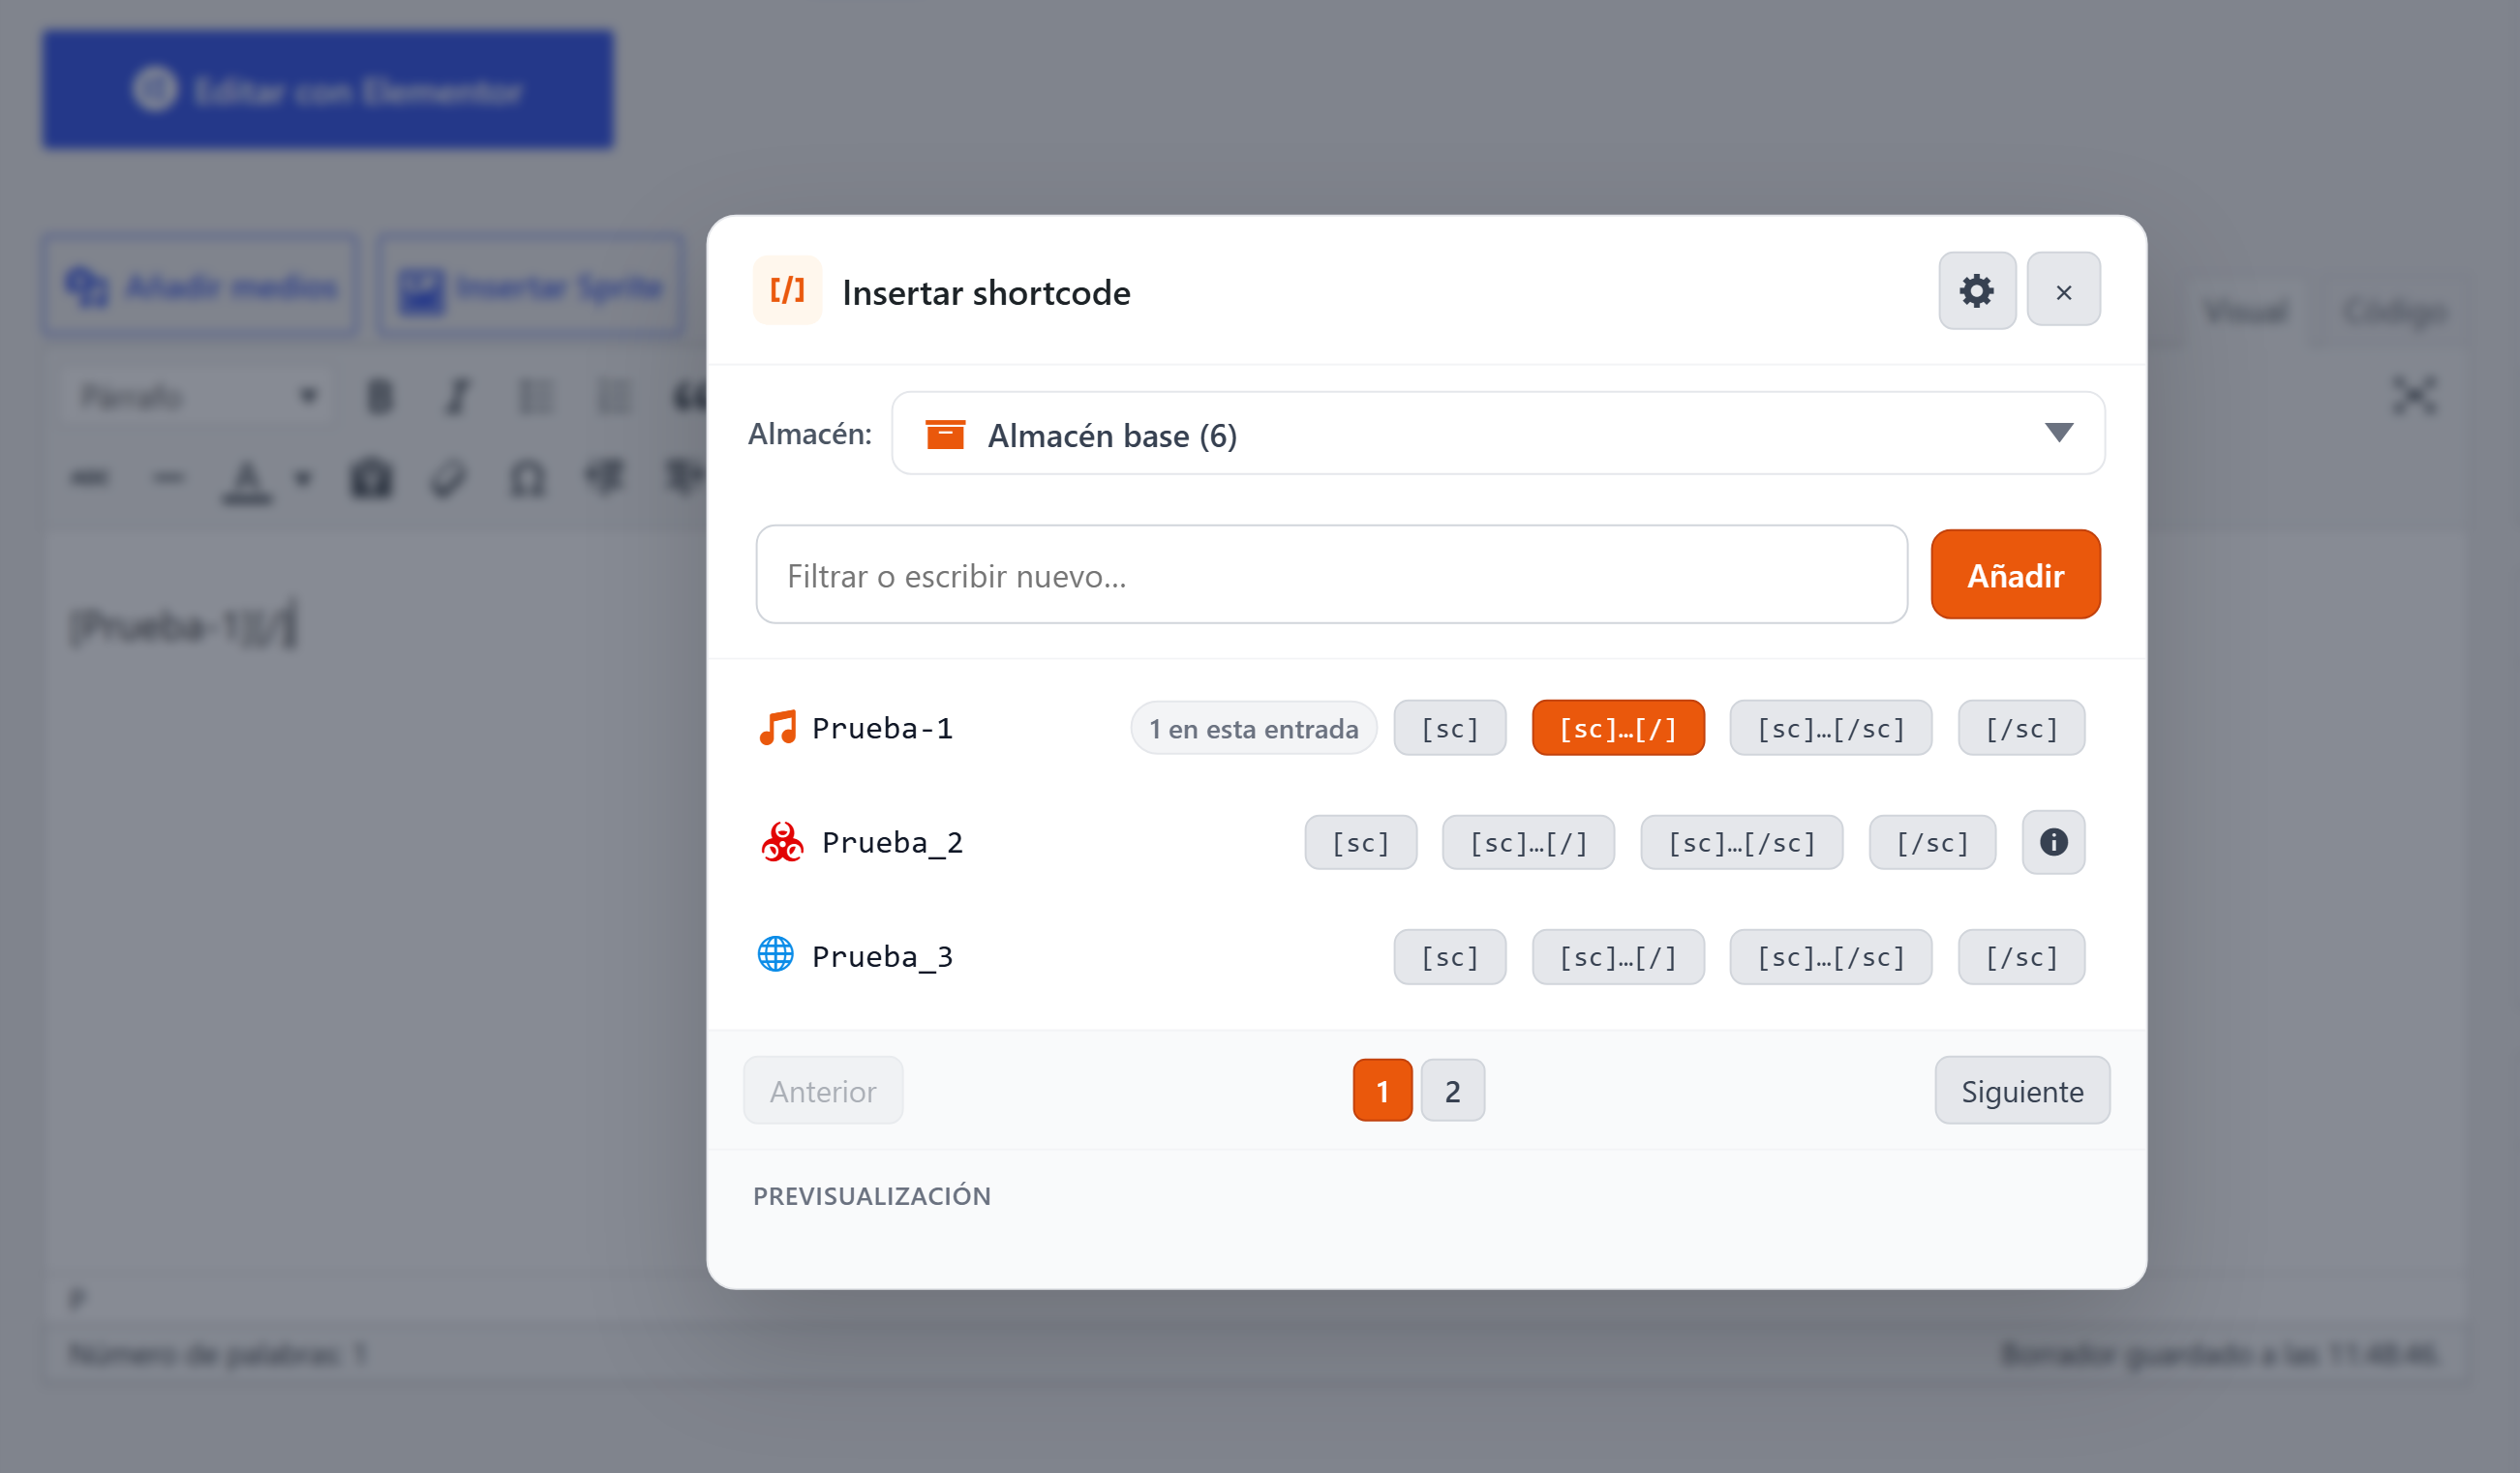
Task: Insert Prueba_3 as [sc]…[/sc]
Action: click(1830, 957)
